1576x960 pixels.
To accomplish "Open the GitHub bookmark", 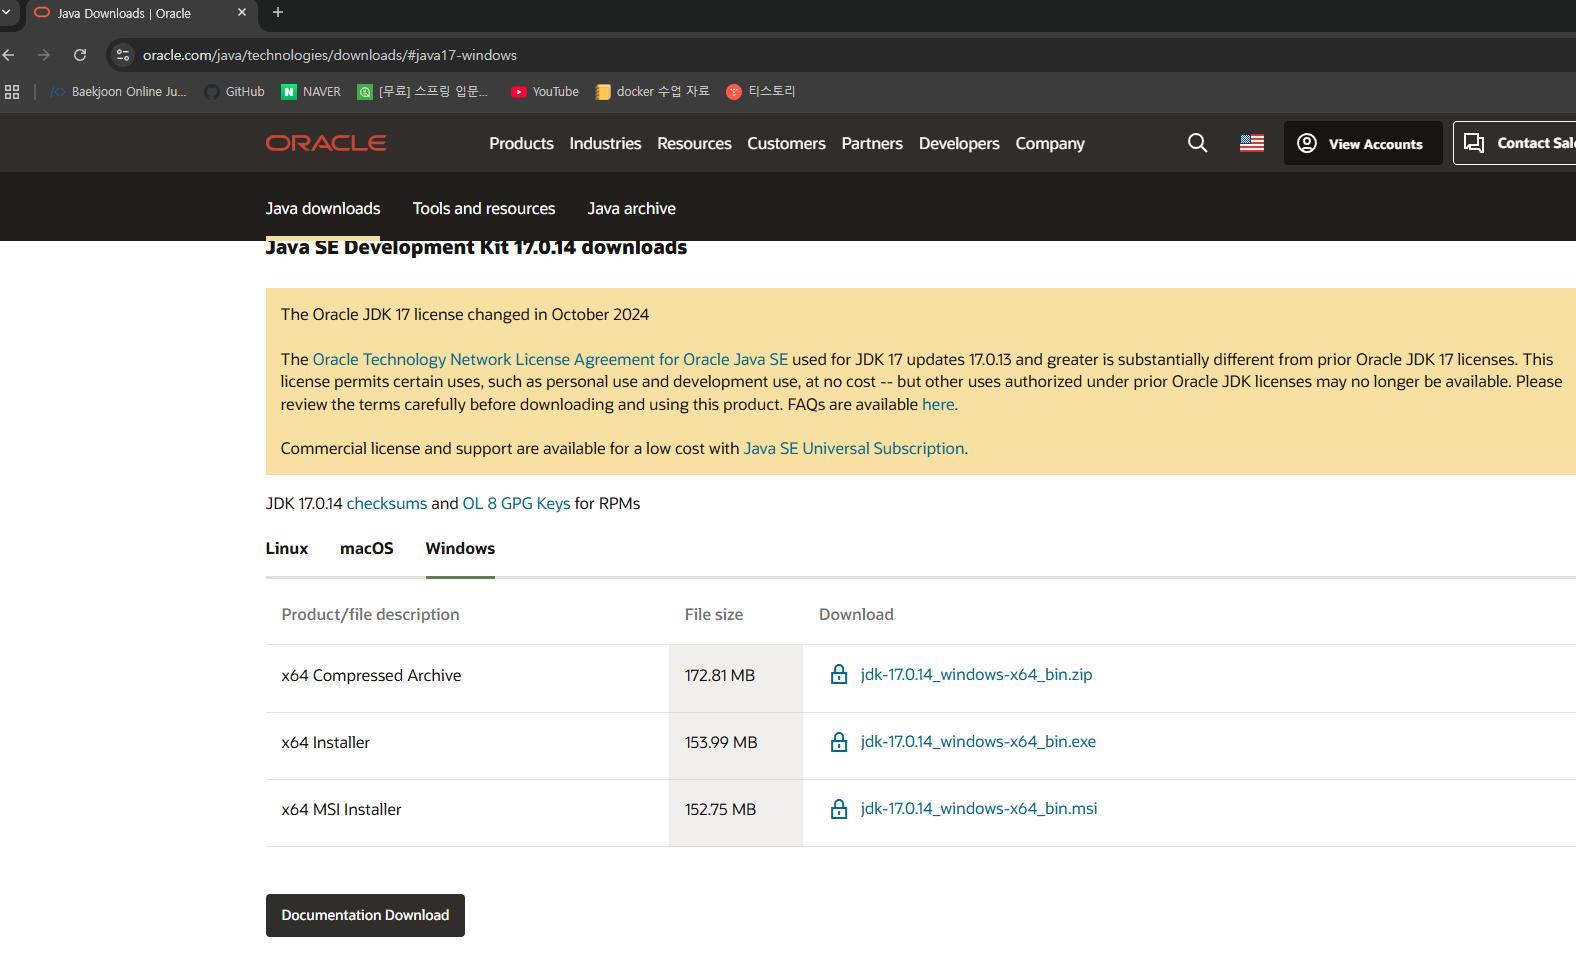I will [x=235, y=91].
